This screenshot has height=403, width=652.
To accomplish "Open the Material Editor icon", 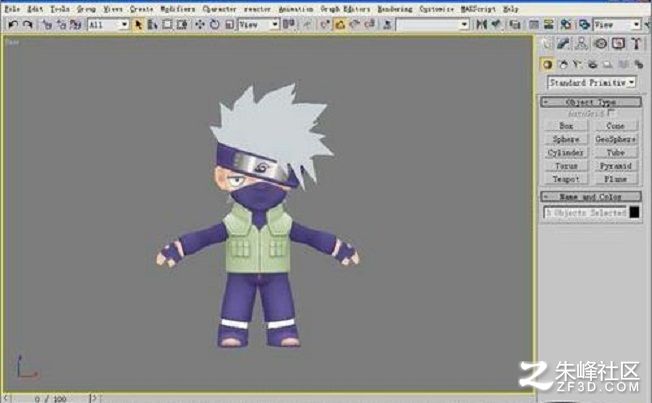I will click(x=566, y=25).
